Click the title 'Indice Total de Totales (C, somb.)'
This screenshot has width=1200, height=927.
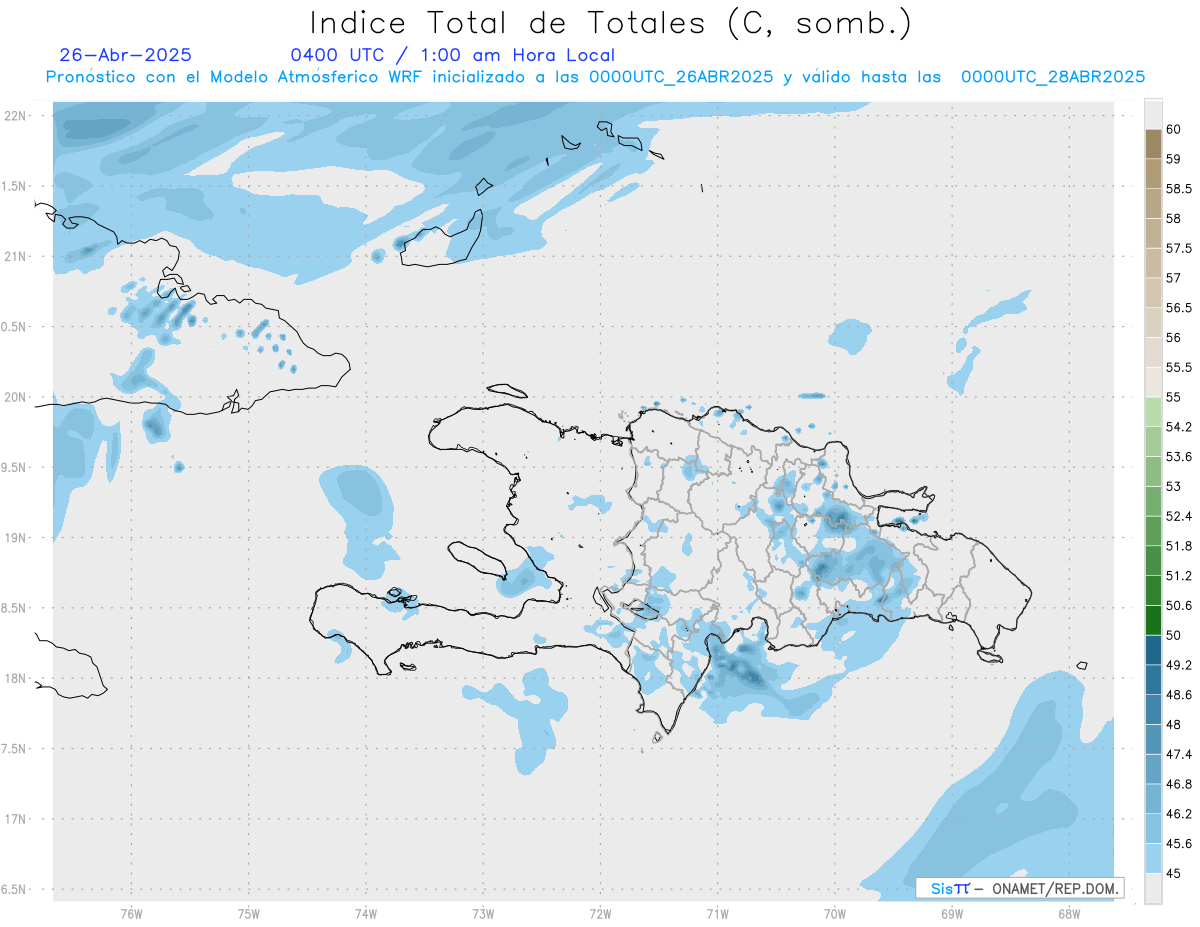pyautogui.click(x=611, y=22)
